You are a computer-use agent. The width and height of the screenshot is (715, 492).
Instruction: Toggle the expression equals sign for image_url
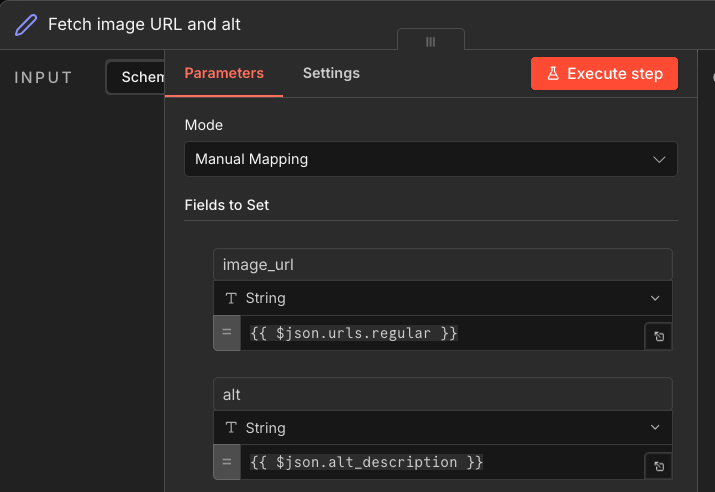click(x=227, y=333)
